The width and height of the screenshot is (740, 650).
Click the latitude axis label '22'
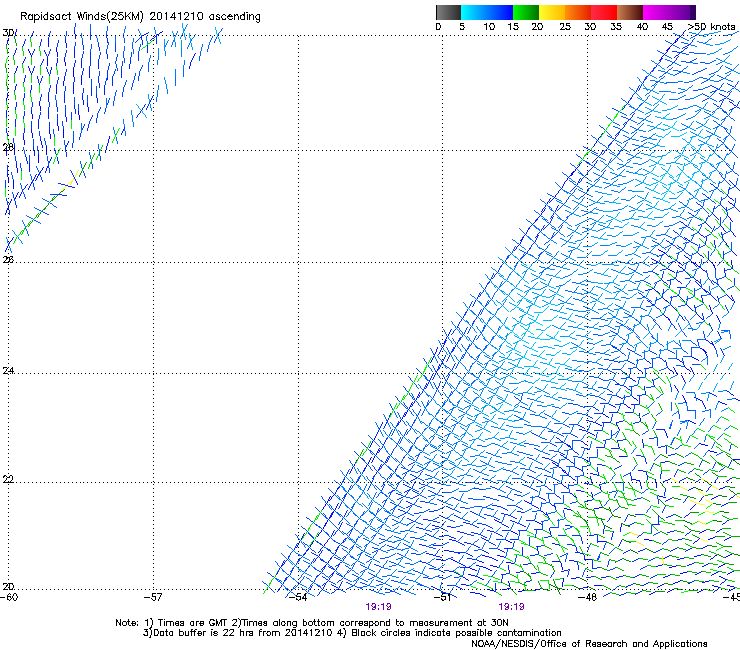click(8, 479)
